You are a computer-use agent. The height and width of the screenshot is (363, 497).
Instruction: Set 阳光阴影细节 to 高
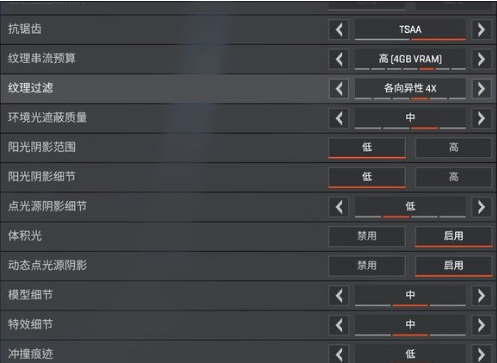pyautogui.click(x=453, y=177)
